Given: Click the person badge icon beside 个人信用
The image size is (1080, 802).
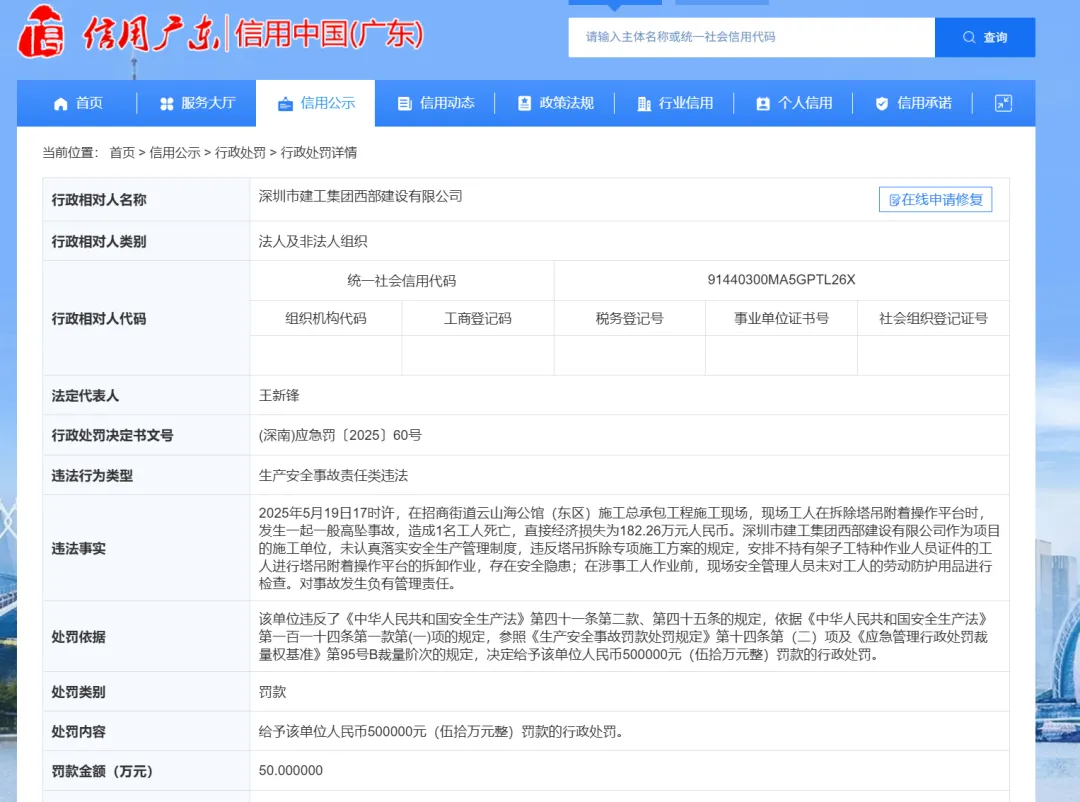Looking at the screenshot, I should tap(762, 103).
